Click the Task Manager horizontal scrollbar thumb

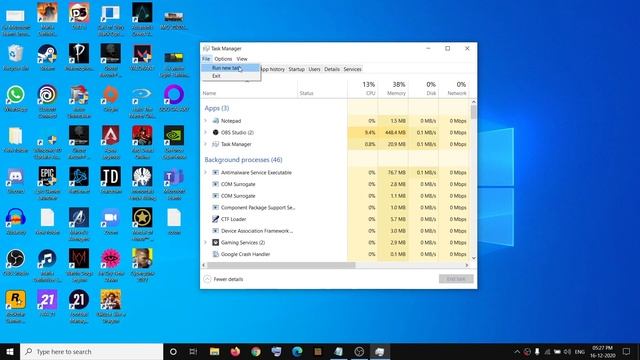(281, 265)
